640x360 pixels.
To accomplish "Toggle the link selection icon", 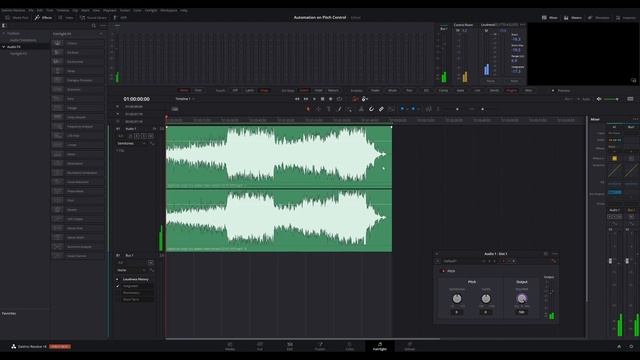I will tap(381, 109).
